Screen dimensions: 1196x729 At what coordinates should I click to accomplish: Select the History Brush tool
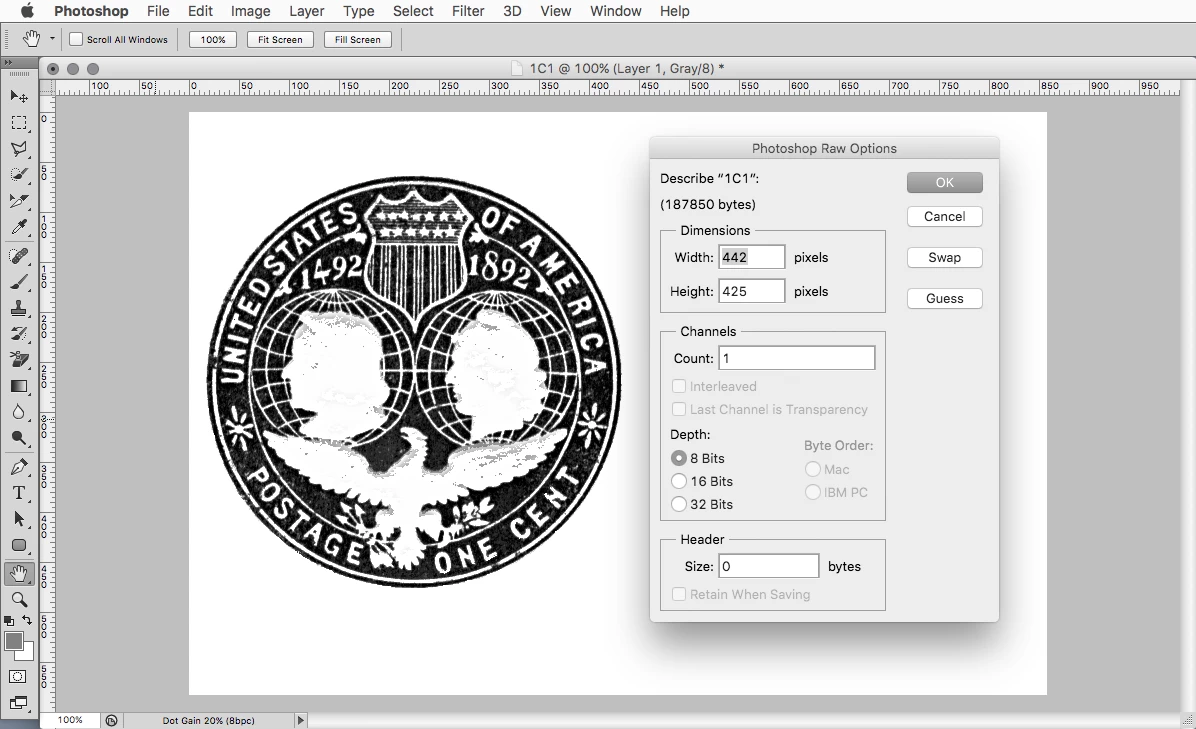(x=19, y=334)
